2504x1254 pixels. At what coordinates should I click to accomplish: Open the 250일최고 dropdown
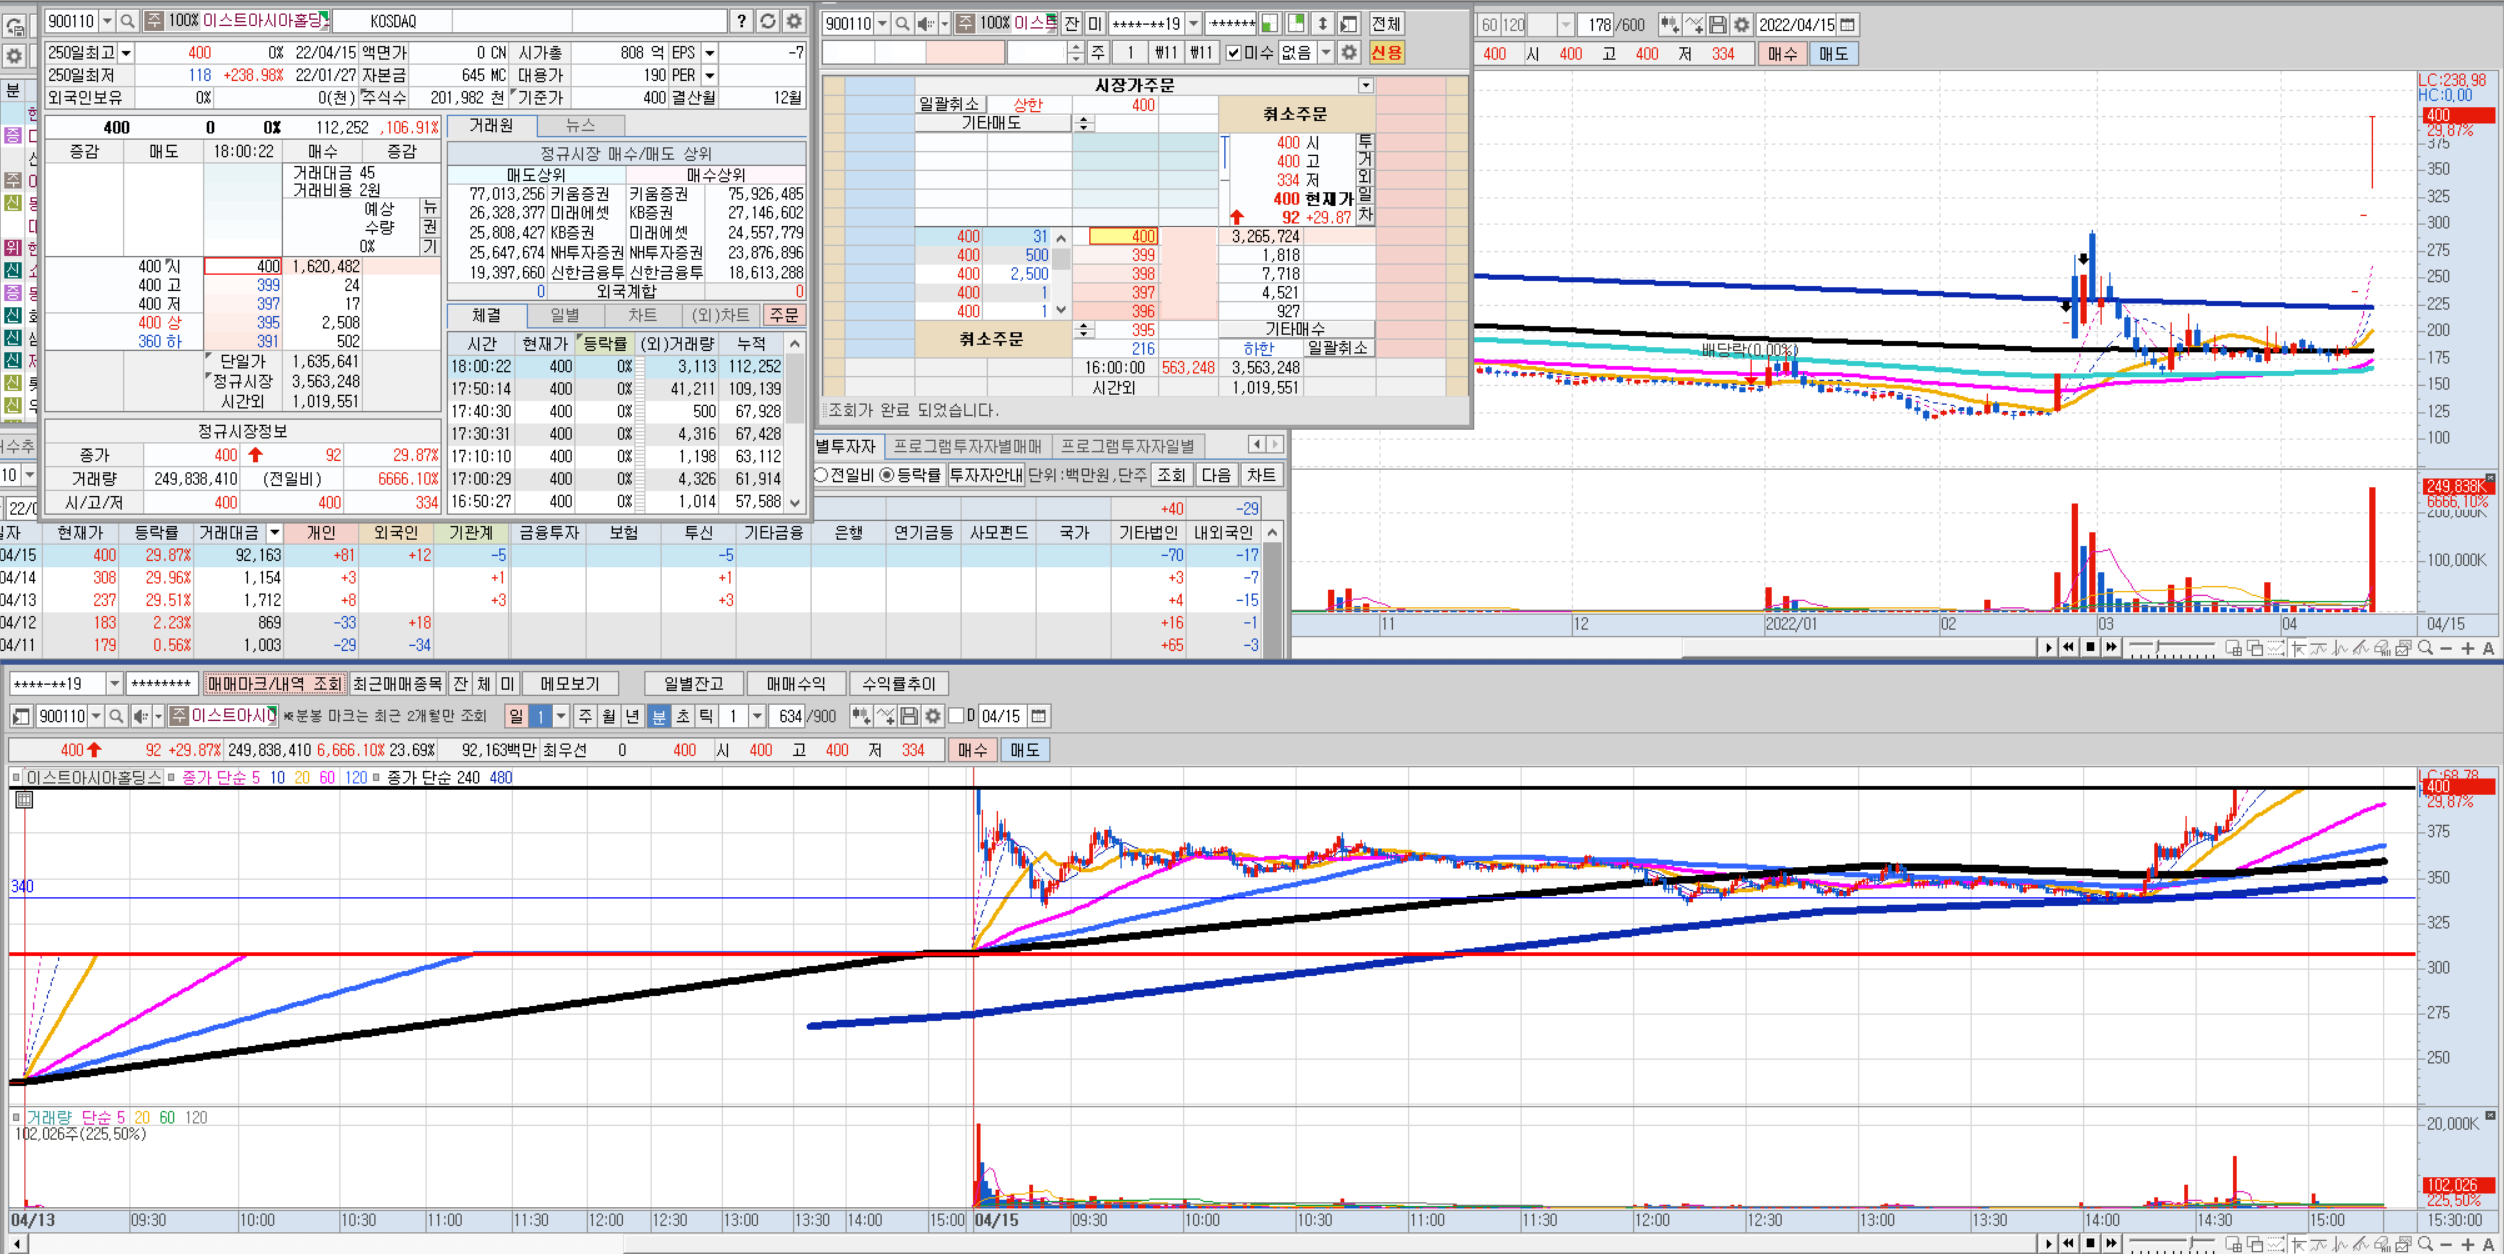pyautogui.click(x=126, y=52)
